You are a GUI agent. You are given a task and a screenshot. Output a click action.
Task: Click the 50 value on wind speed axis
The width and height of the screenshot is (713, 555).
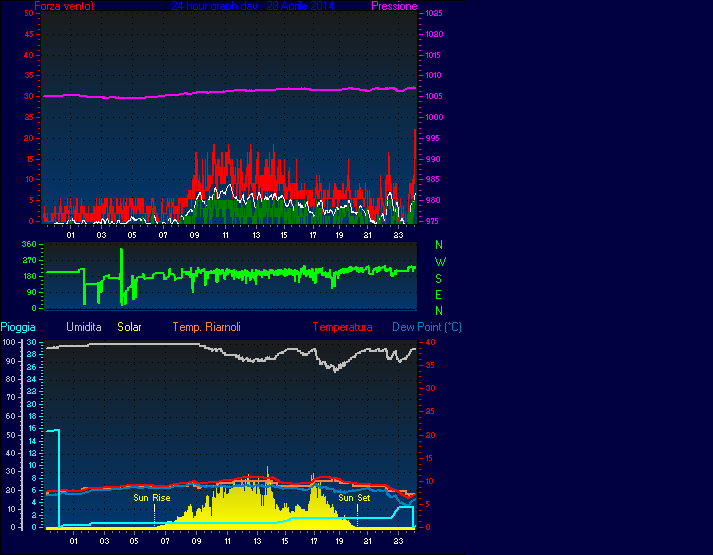coord(32,13)
